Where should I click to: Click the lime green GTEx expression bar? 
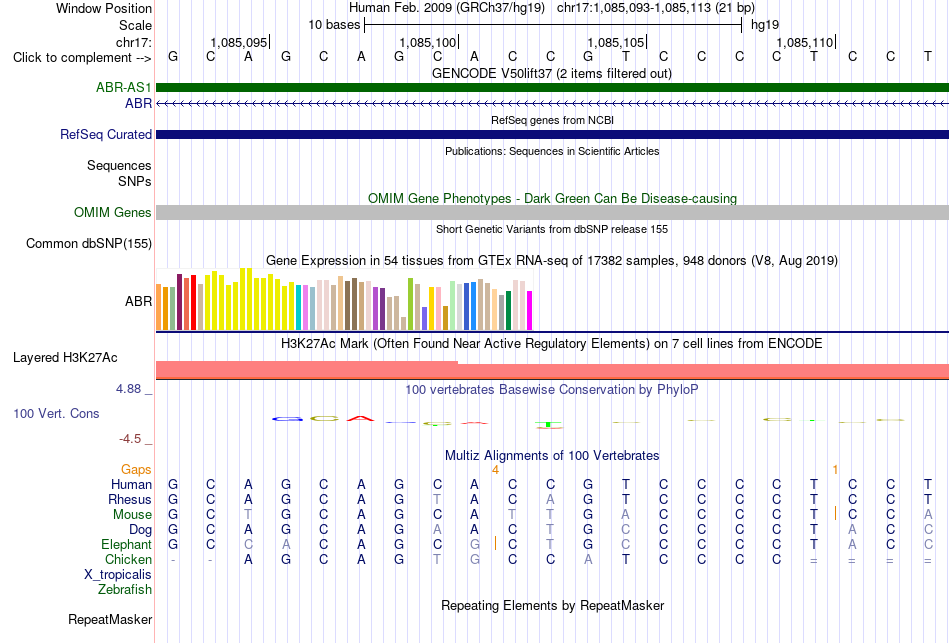(x=410, y=304)
